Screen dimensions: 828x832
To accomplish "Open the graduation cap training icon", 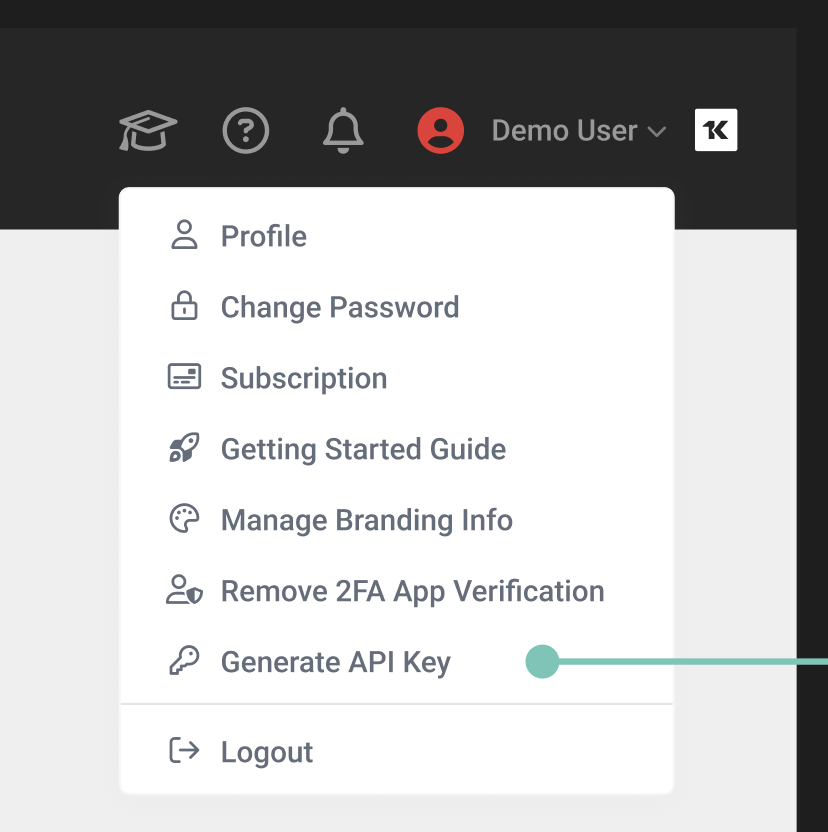I will point(148,131).
